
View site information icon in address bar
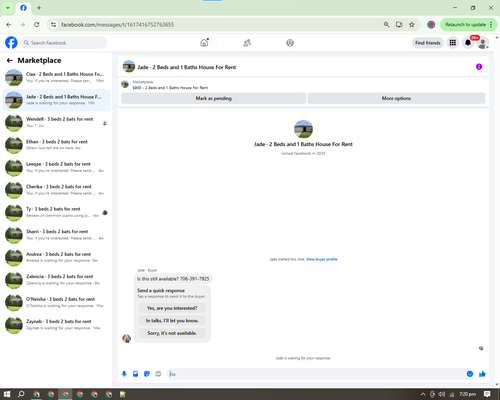[53, 25]
